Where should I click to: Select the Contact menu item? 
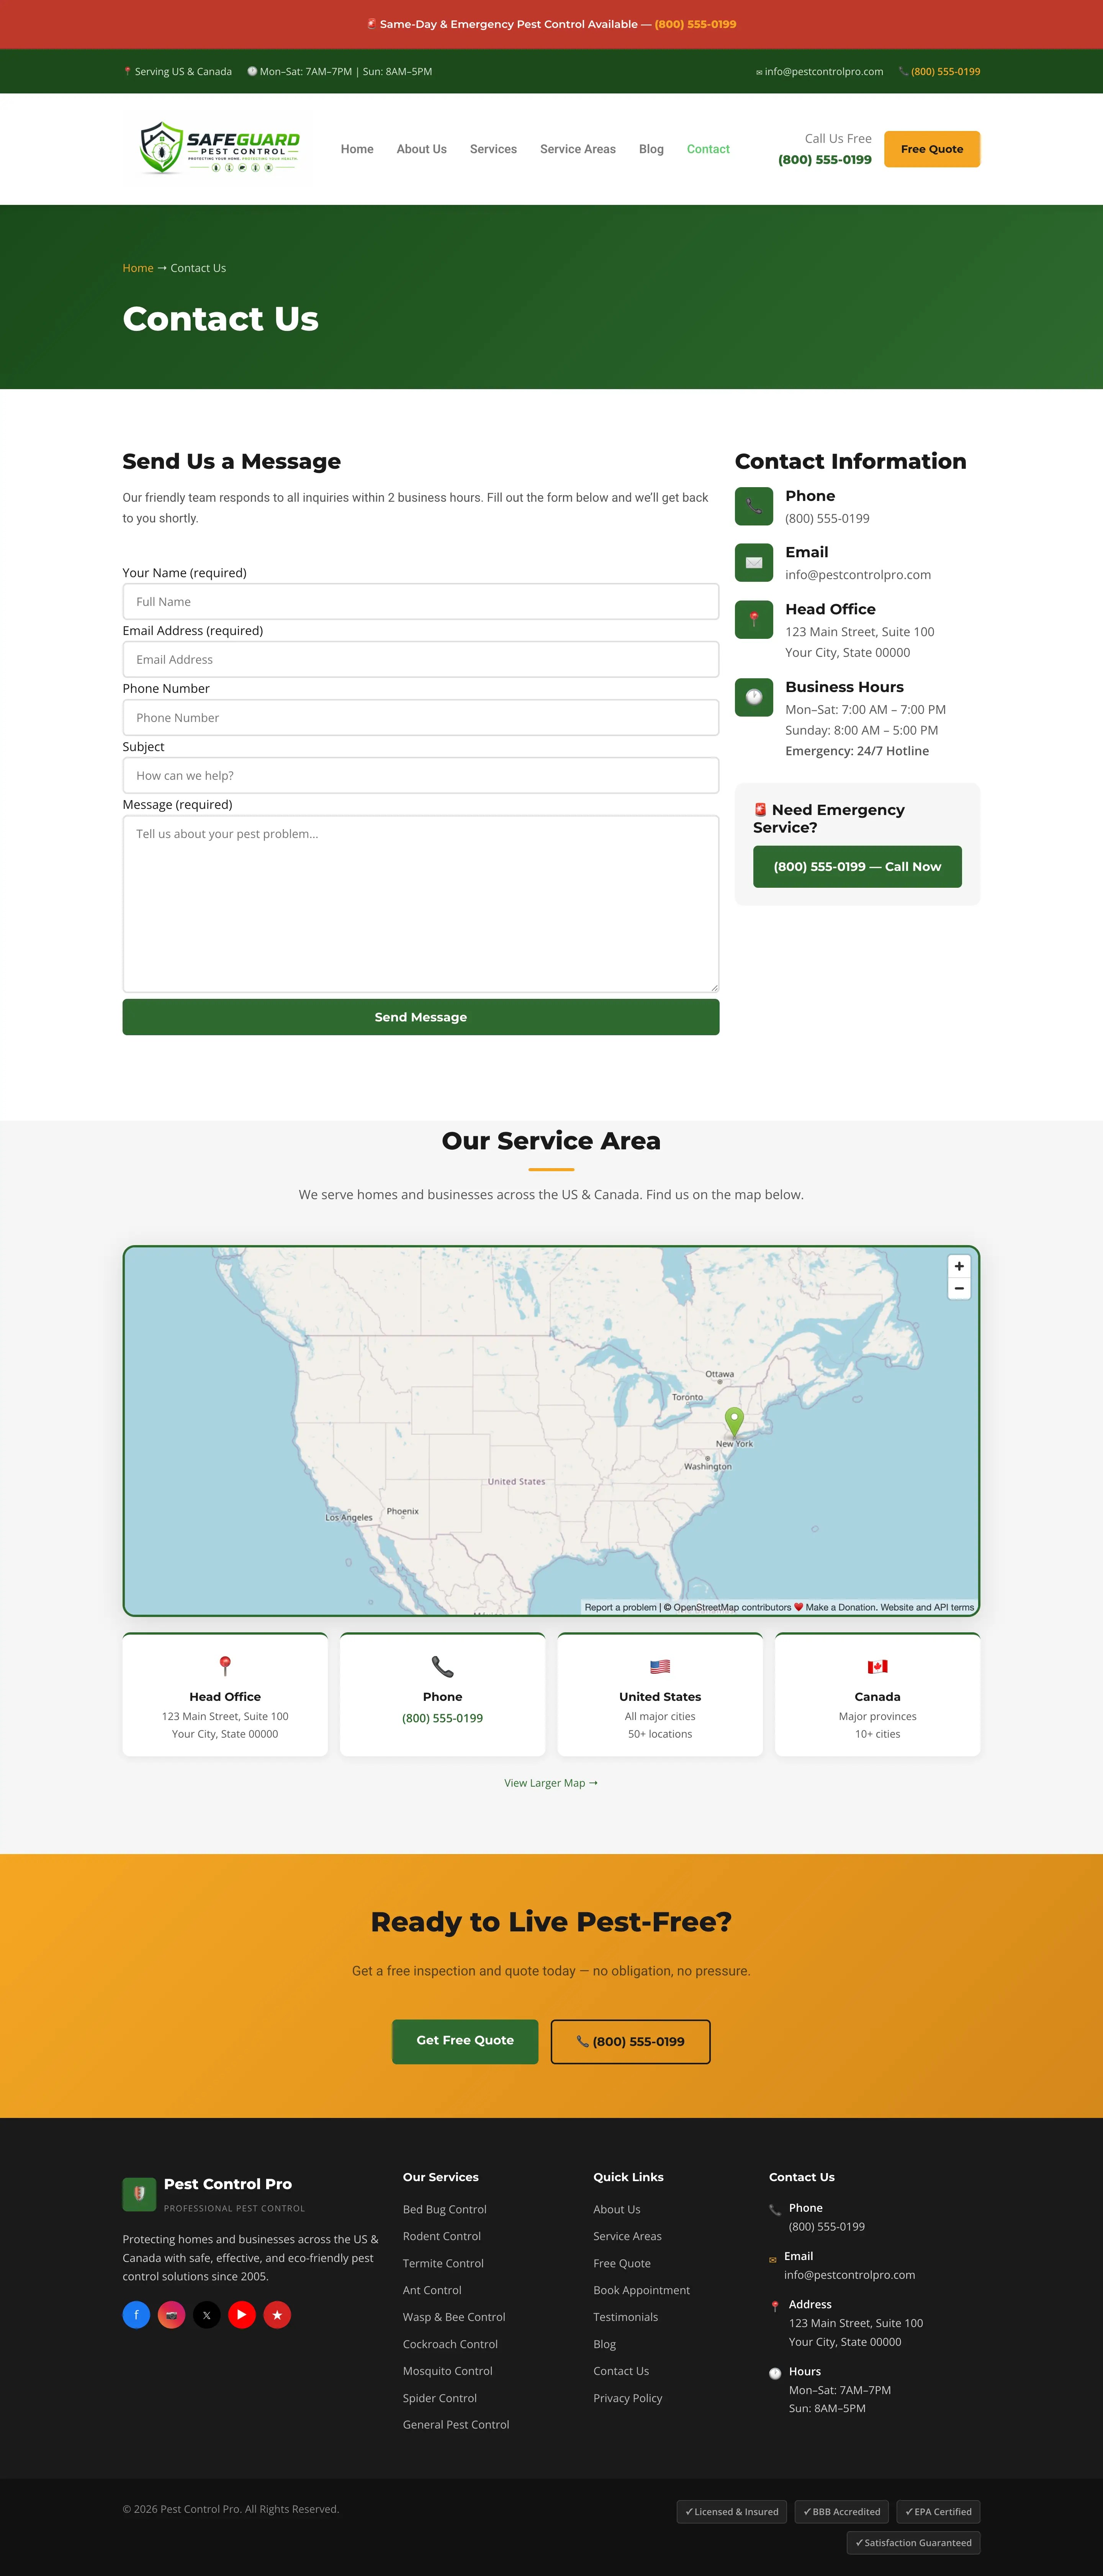coord(708,149)
